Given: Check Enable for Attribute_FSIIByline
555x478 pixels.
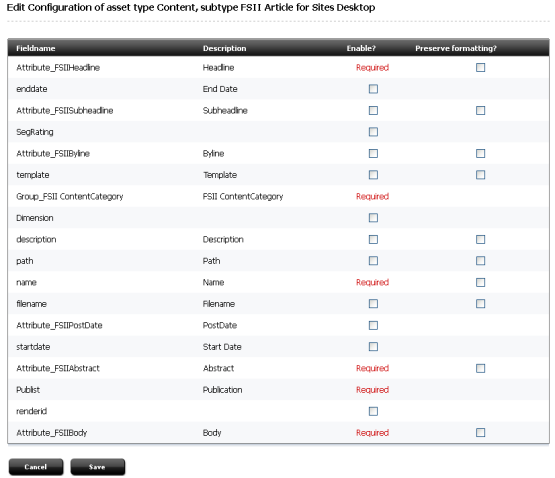Looking at the screenshot, I should coord(373,153).
